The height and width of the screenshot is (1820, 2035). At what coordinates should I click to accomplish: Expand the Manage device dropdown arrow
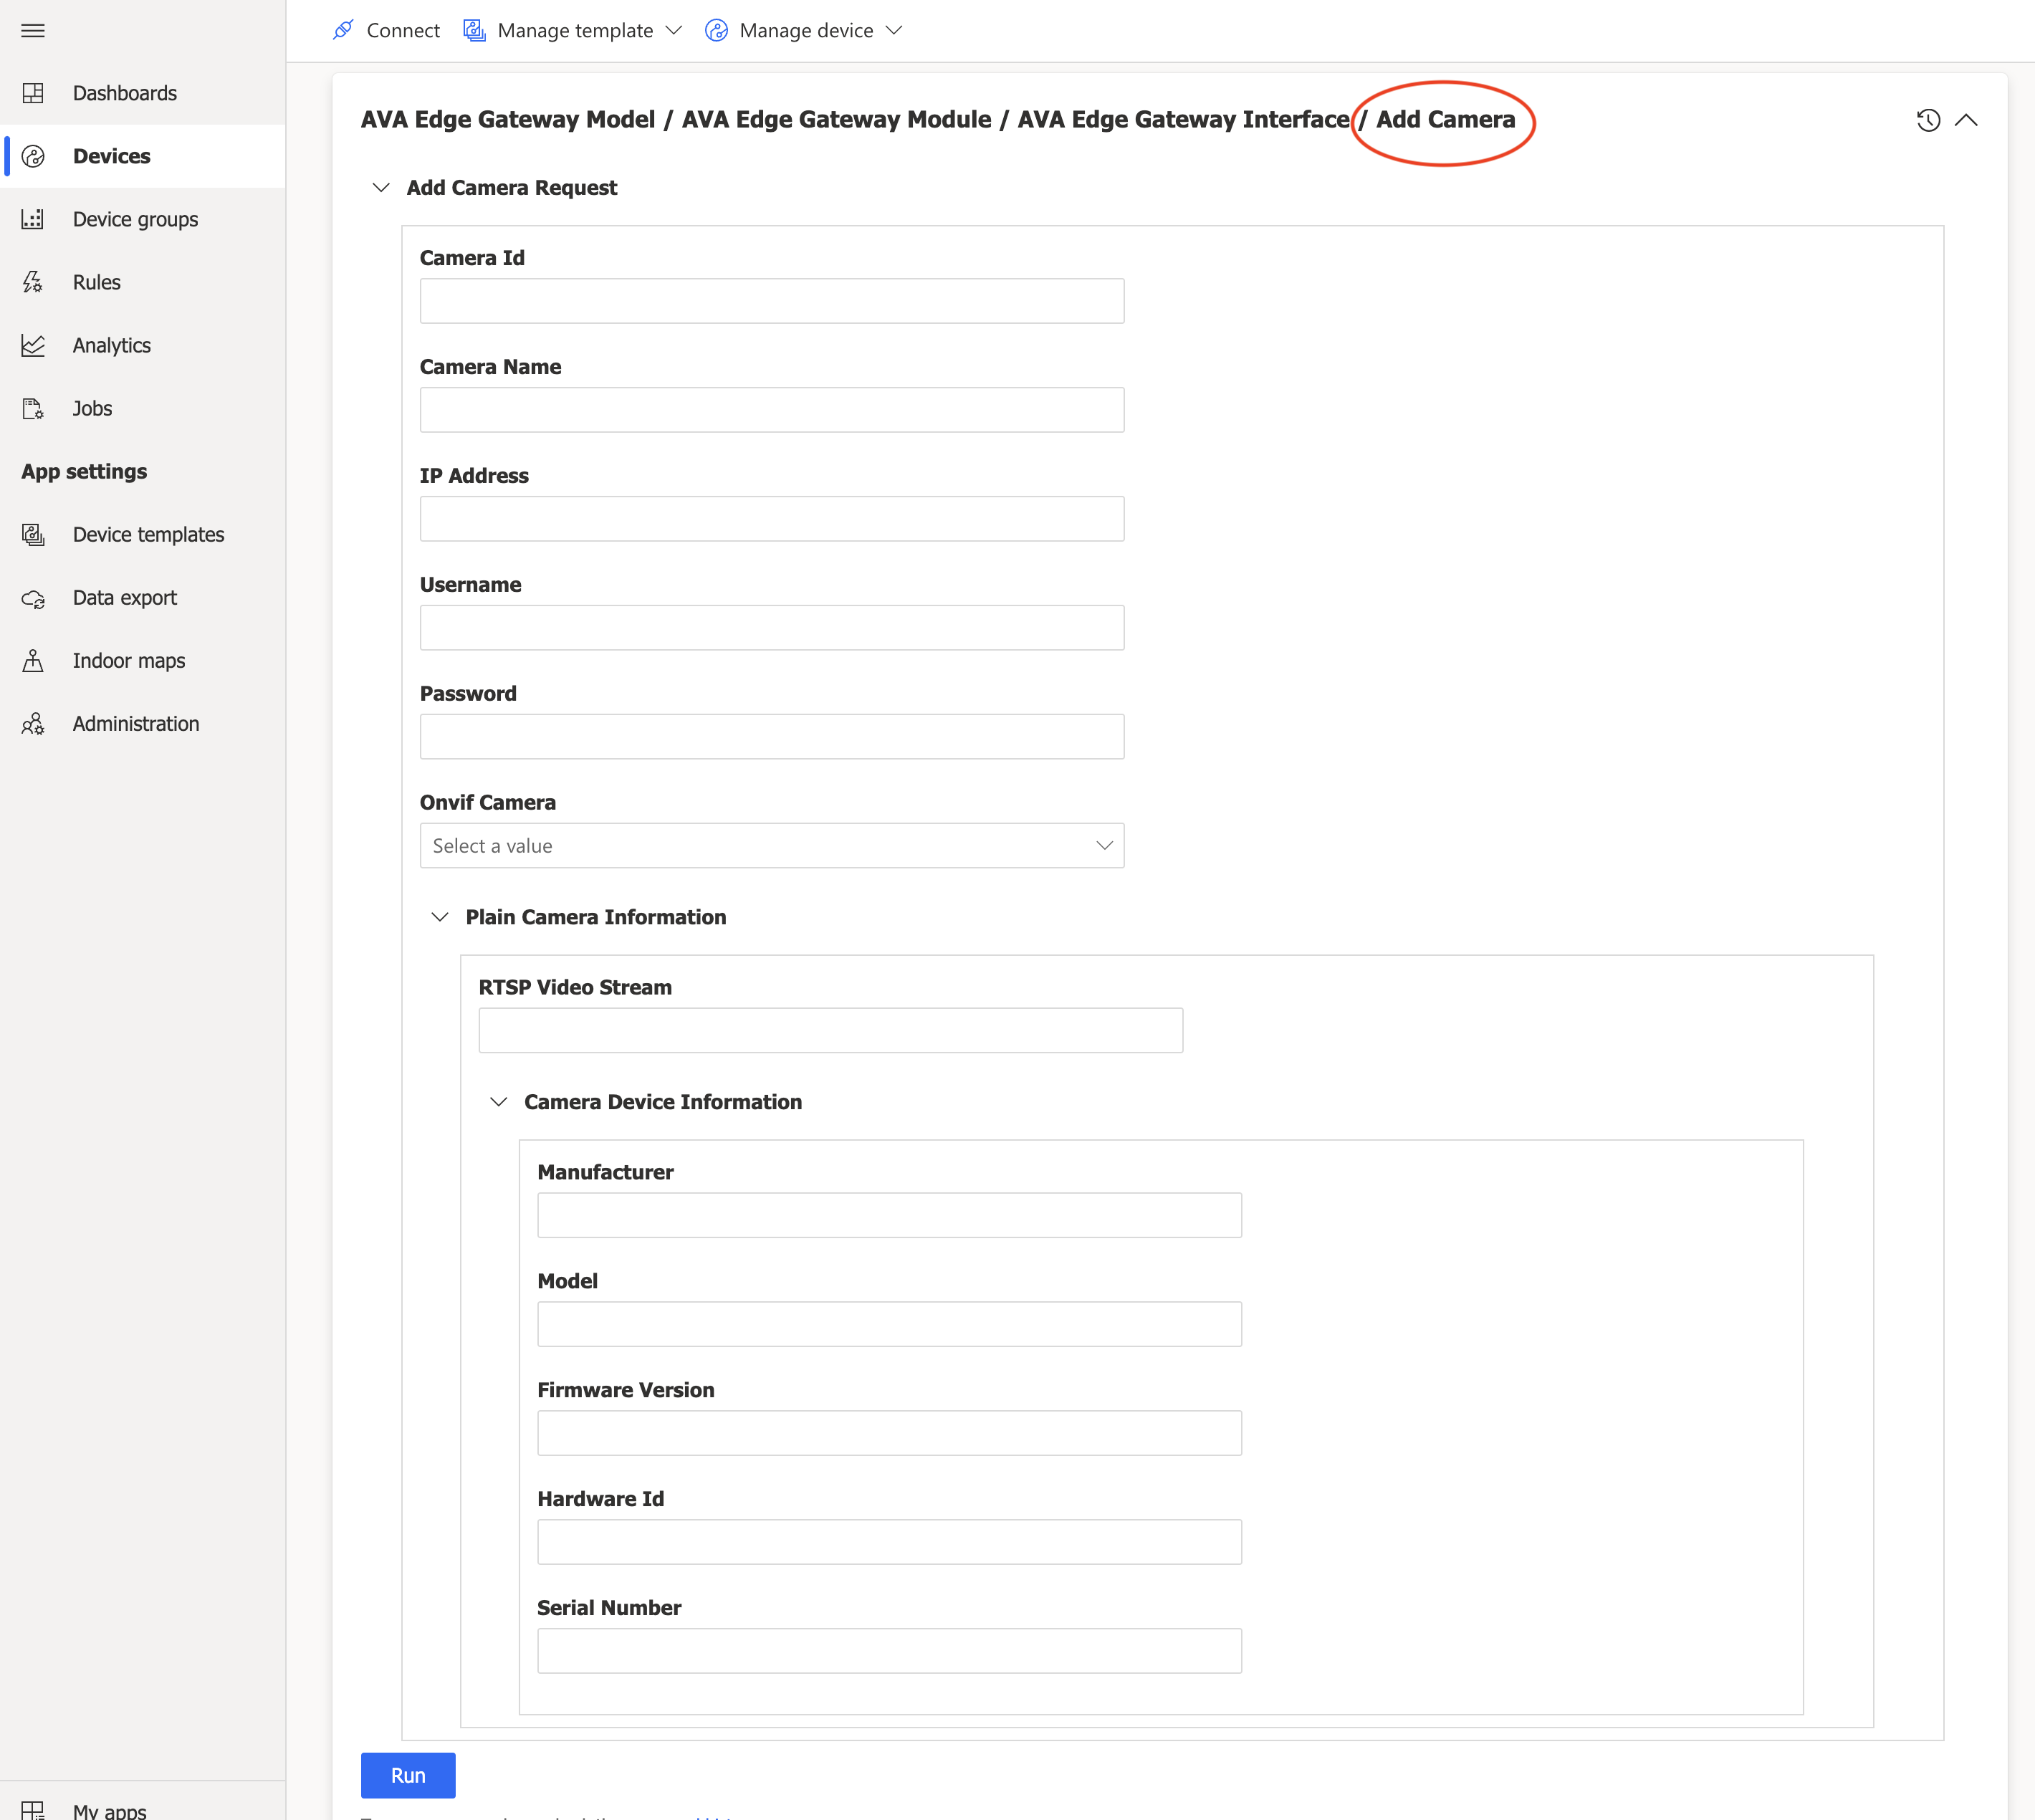(x=894, y=30)
